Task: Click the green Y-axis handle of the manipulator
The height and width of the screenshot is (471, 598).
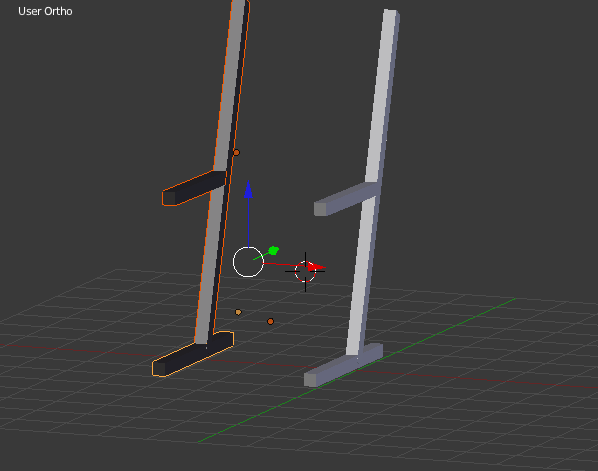Action: pyautogui.click(x=274, y=251)
